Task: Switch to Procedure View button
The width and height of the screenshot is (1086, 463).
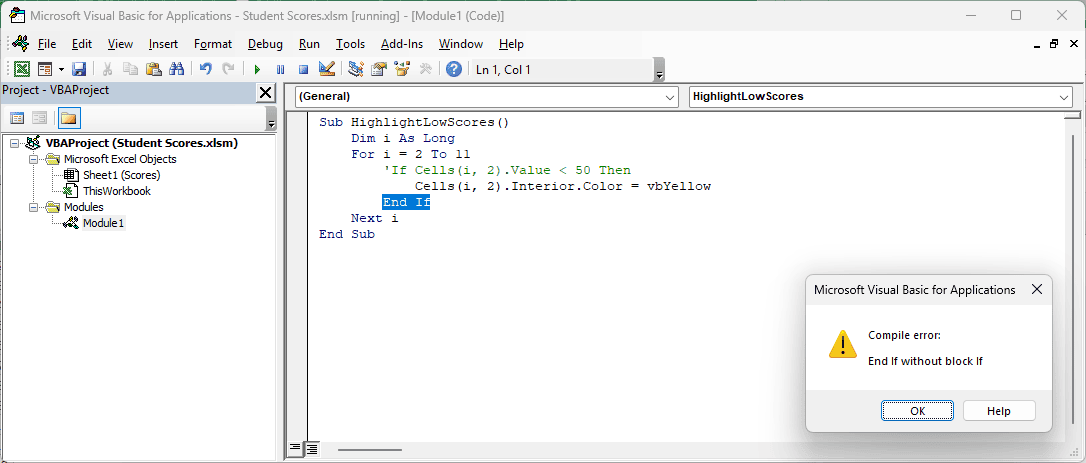Action: [294, 449]
